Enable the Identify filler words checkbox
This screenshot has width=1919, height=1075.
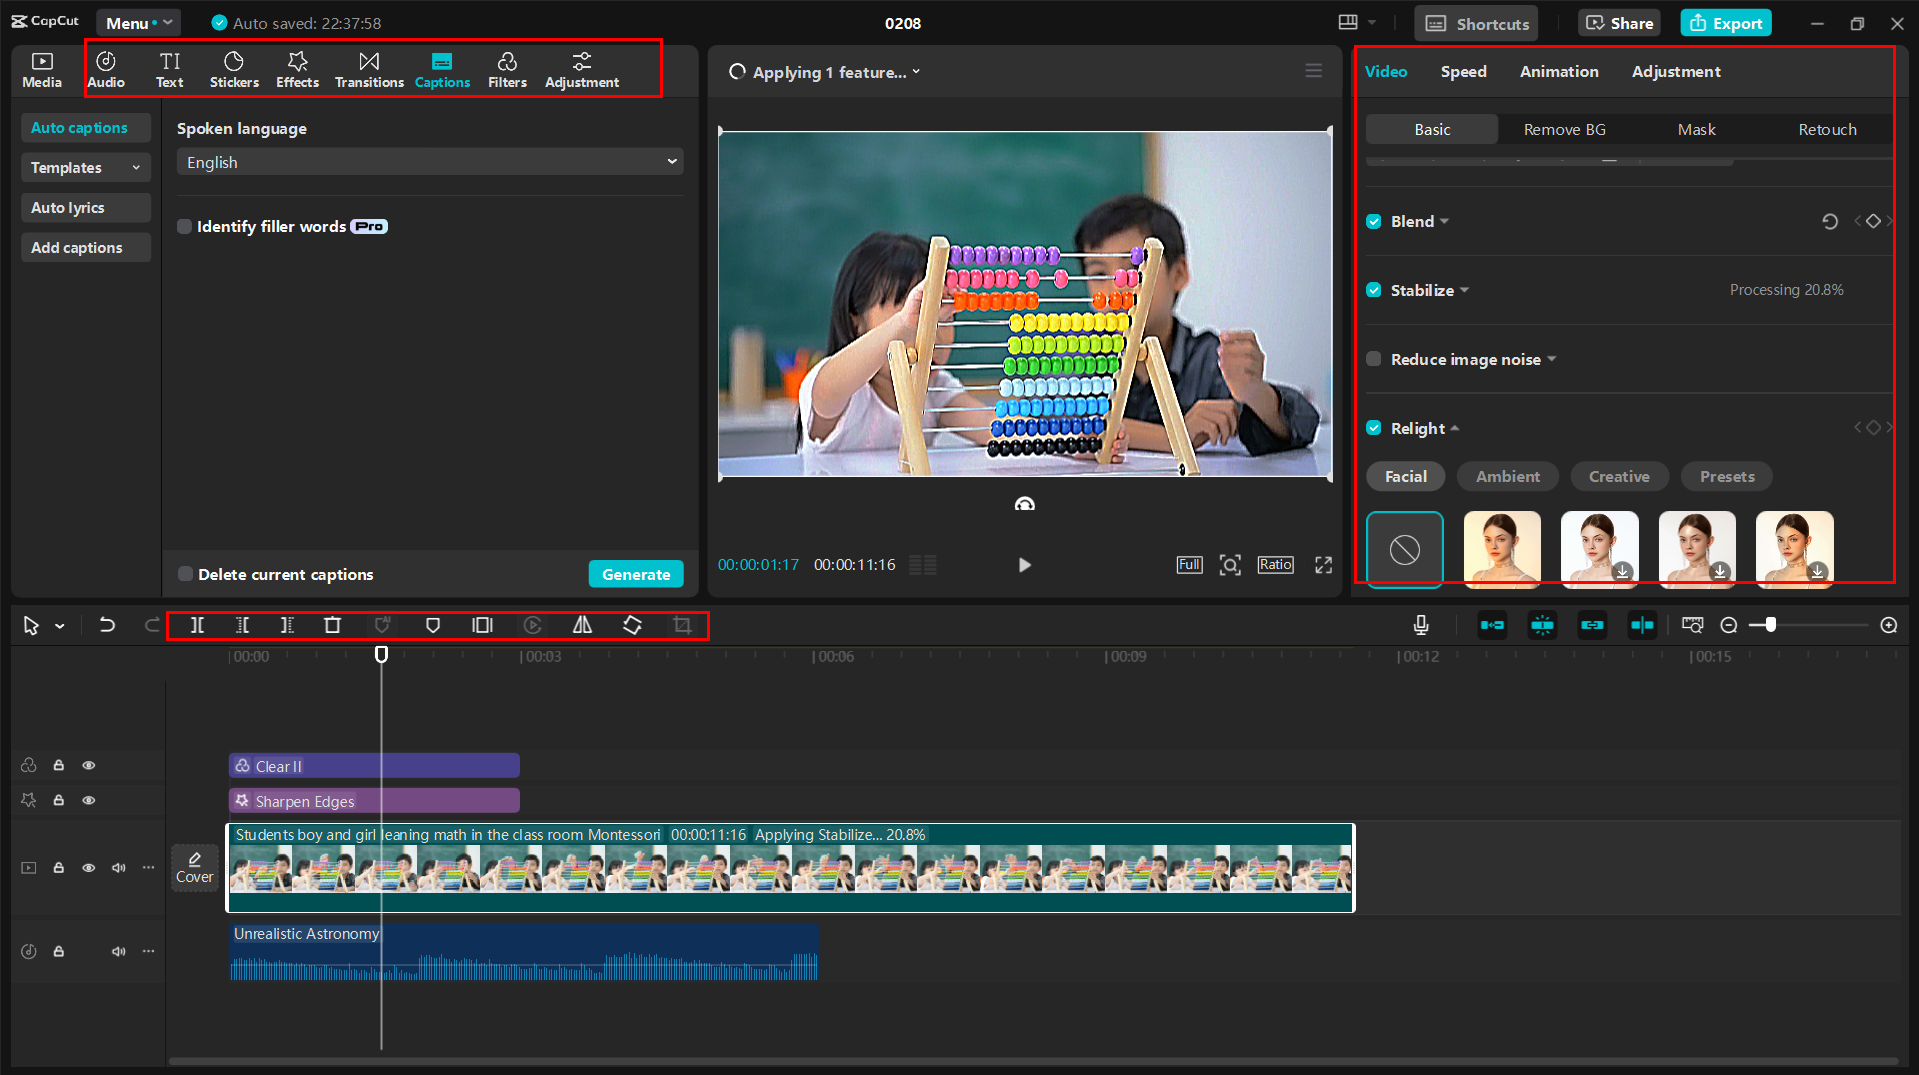click(185, 226)
